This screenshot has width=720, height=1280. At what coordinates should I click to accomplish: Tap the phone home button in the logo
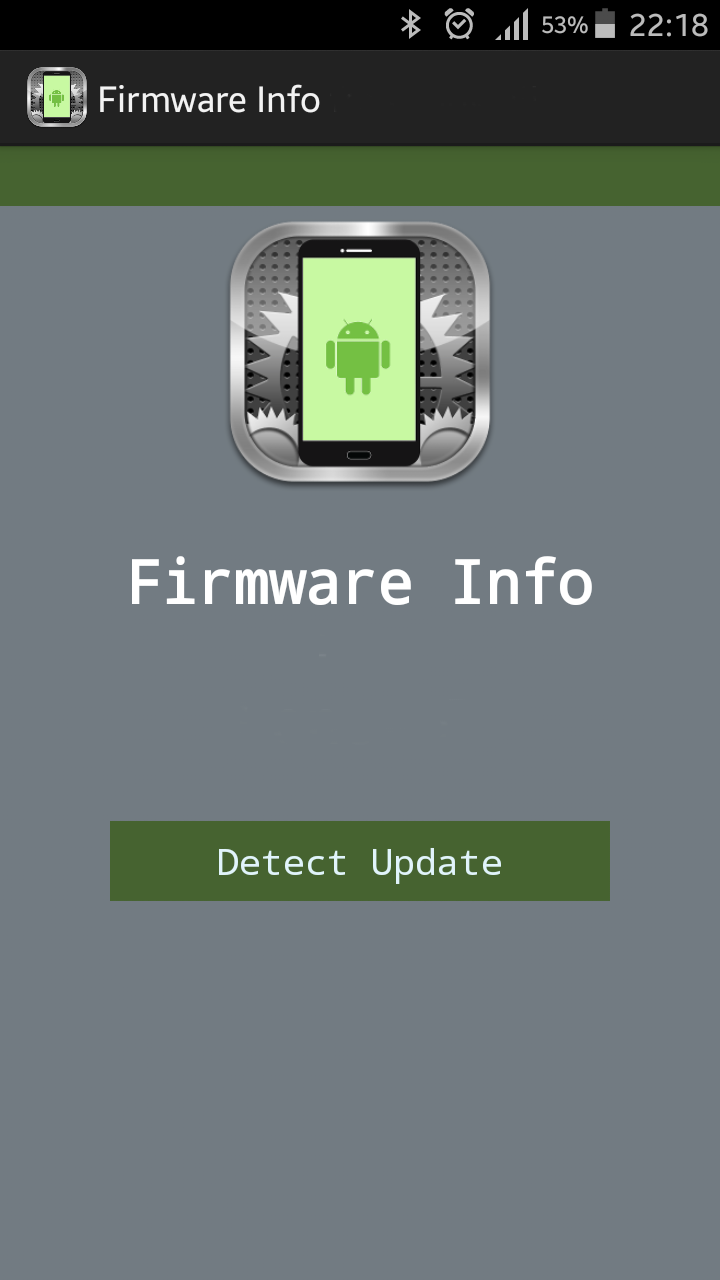pyautogui.click(x=359, y=456)
